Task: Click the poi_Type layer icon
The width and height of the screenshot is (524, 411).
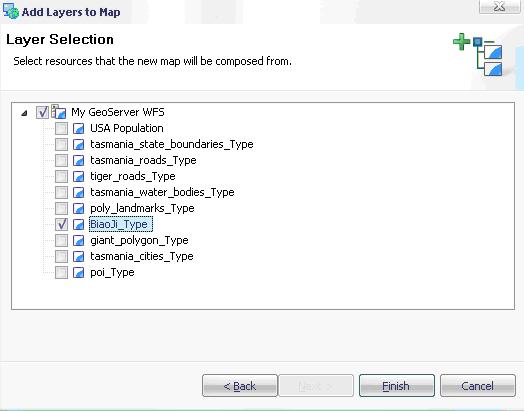Action: click(x=79, y=273)
